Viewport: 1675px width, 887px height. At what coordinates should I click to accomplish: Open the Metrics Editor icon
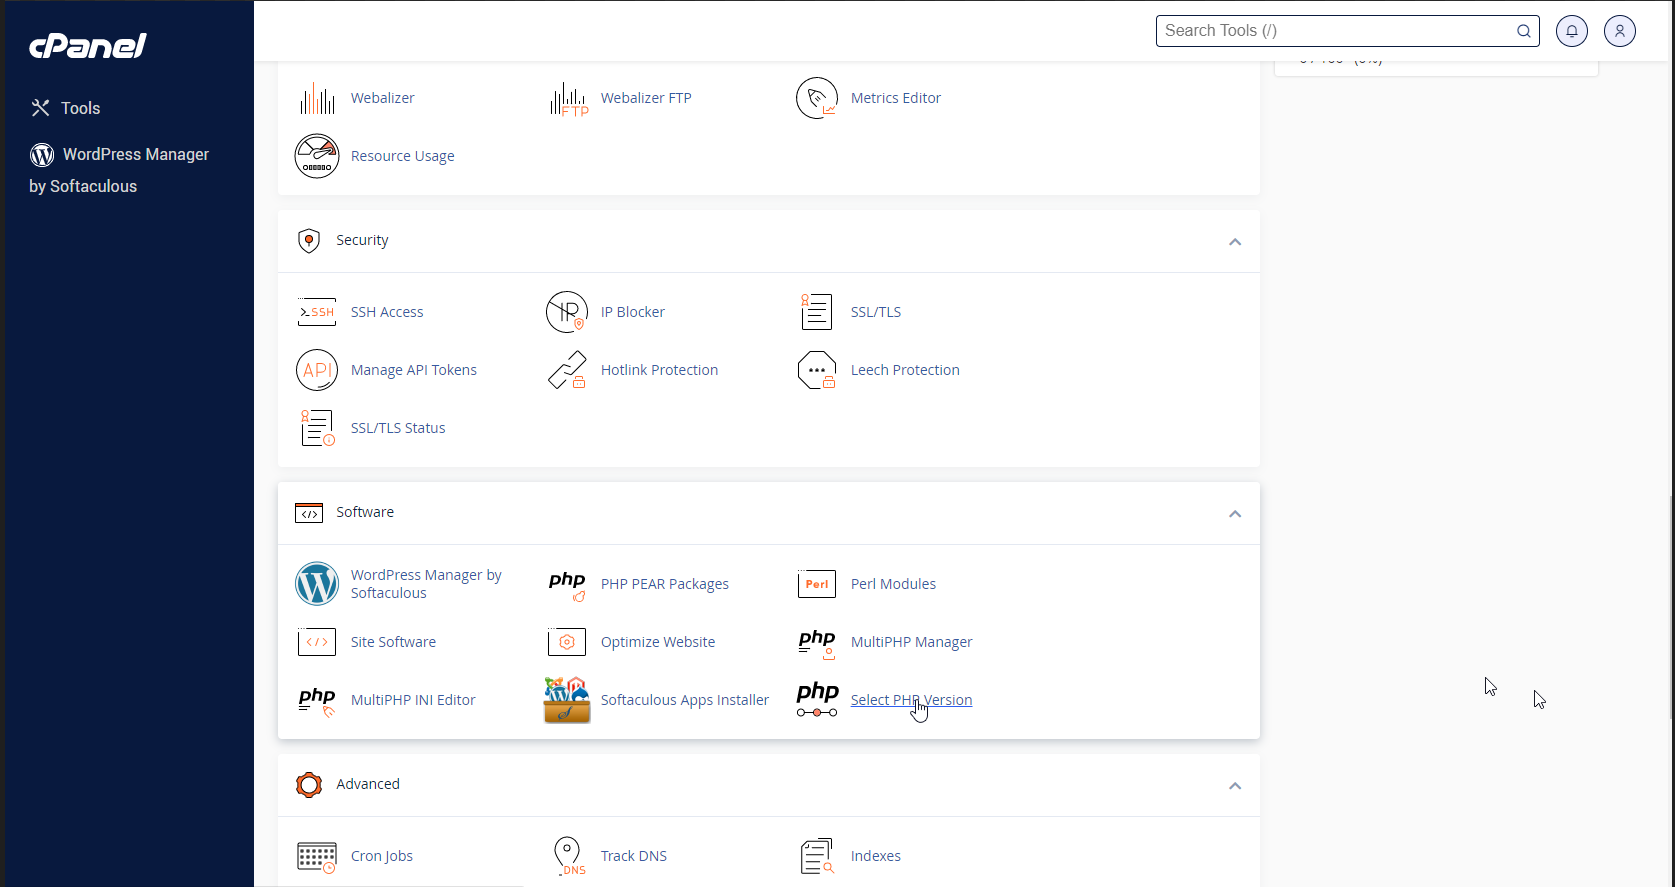tap(817, 98)
